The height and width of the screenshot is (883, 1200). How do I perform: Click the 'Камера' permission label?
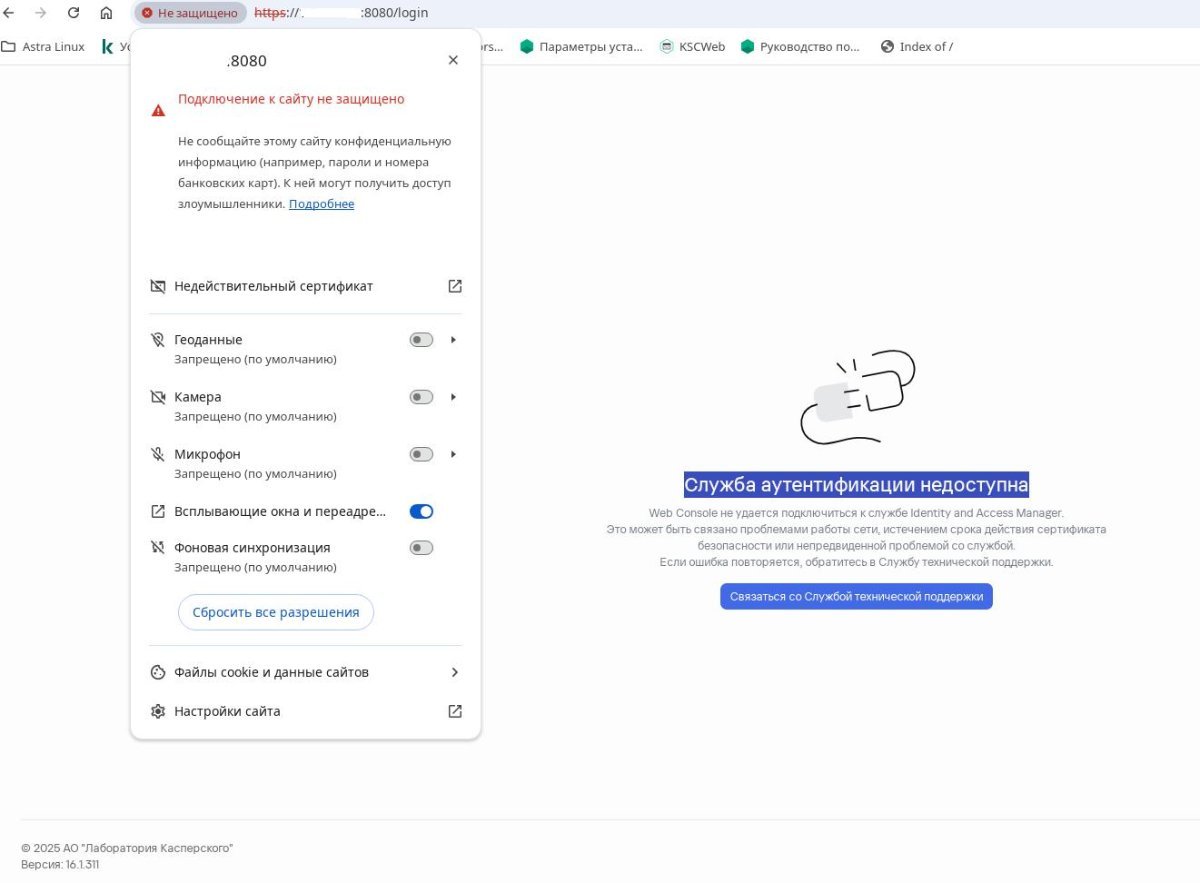198,397
